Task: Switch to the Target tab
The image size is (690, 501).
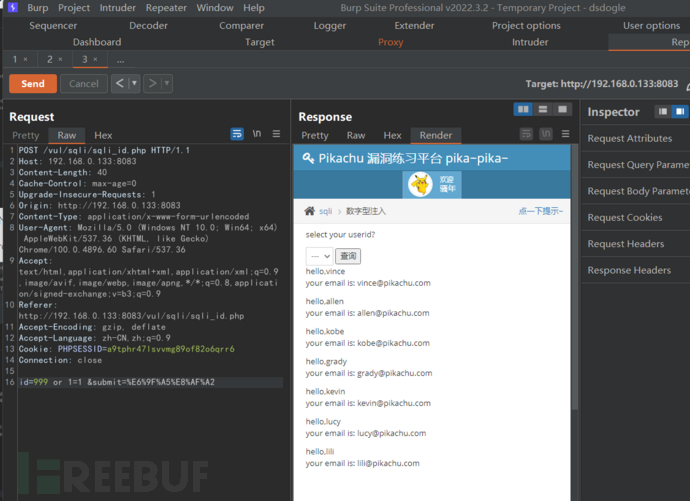Action: [x=260, y=42]
